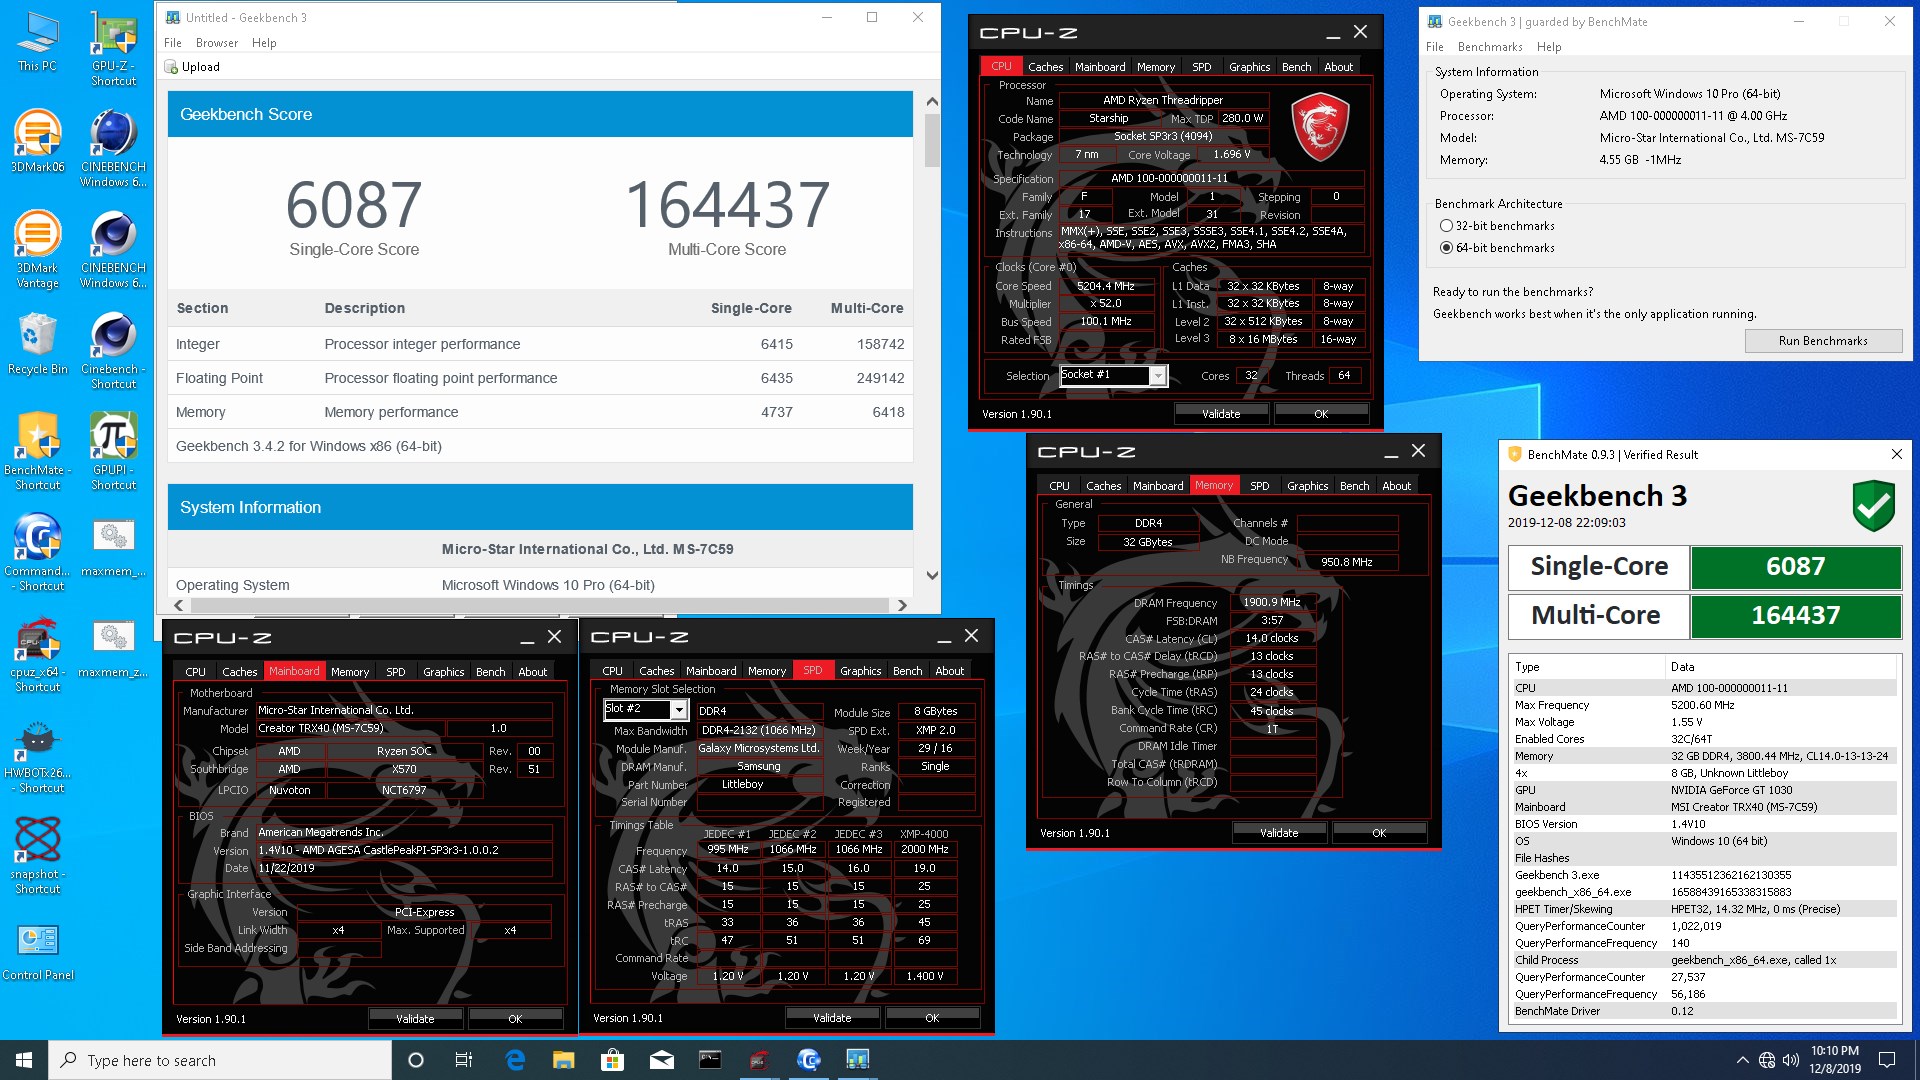The height and width of the screenshot is (1080, 1920).
Task: Open File menu in BenchMate Geekbench window
Action: (x=1435, y=47)
